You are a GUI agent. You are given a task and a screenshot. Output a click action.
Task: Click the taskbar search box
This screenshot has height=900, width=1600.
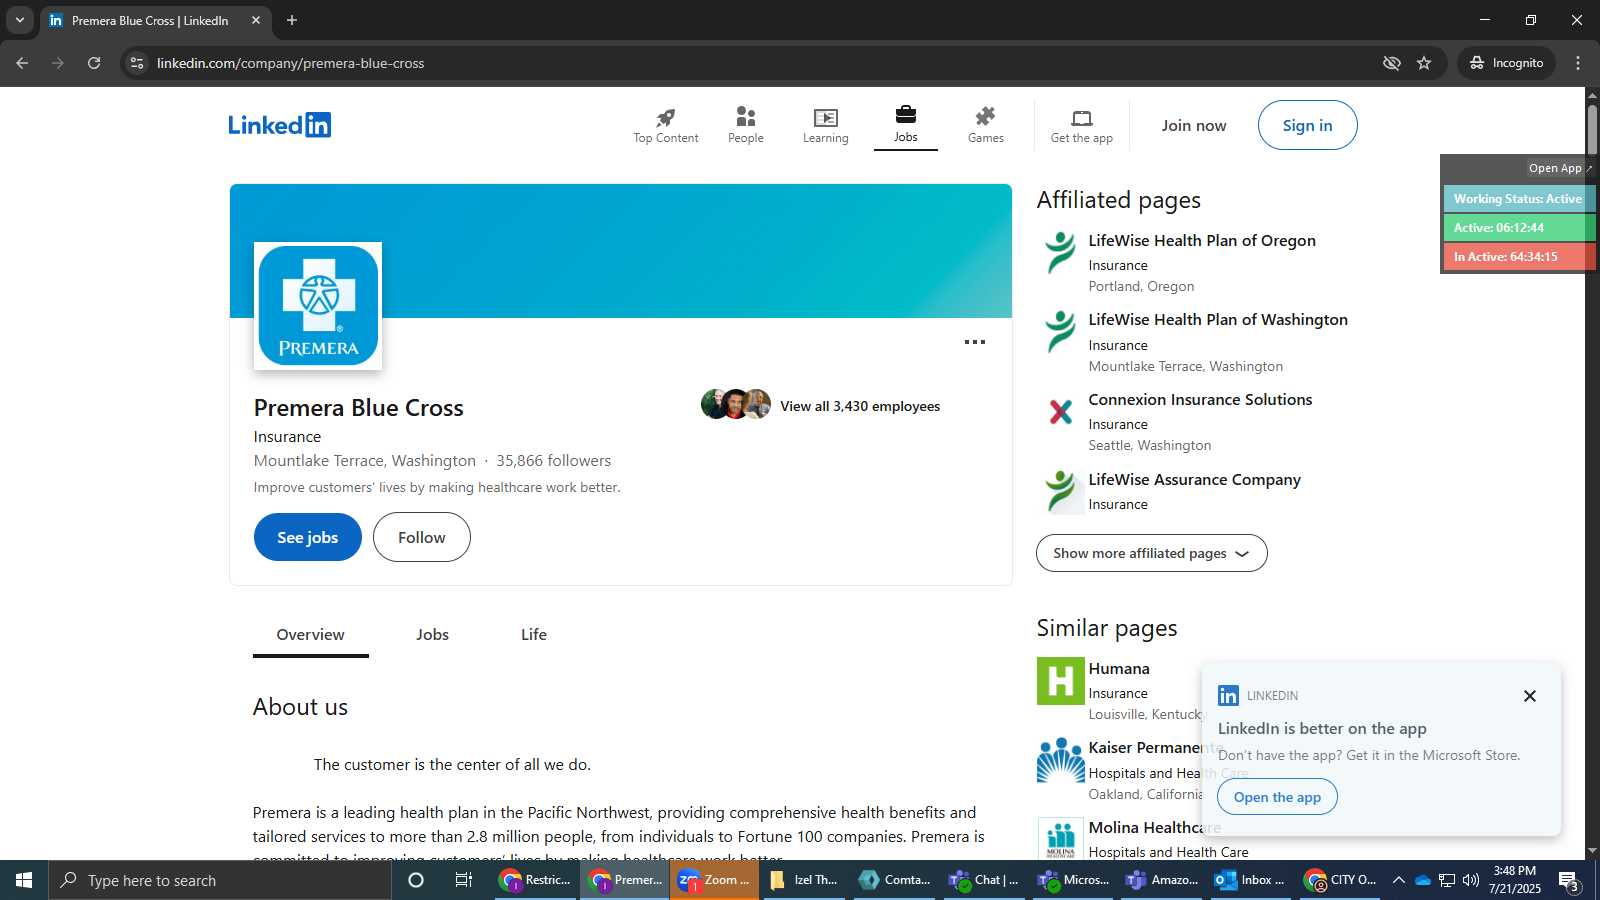point(220,880)
